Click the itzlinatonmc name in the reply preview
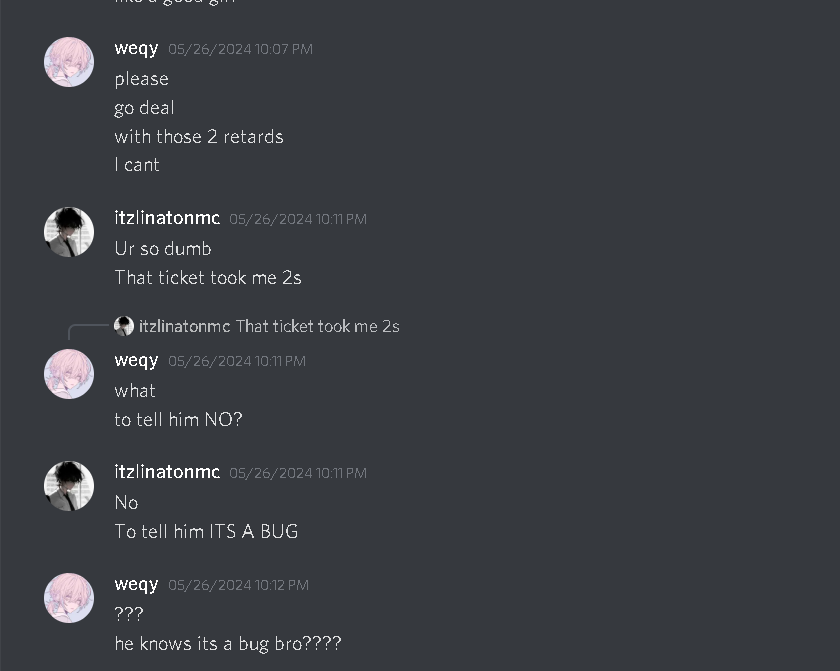840x671 pixels. point(184,326)
